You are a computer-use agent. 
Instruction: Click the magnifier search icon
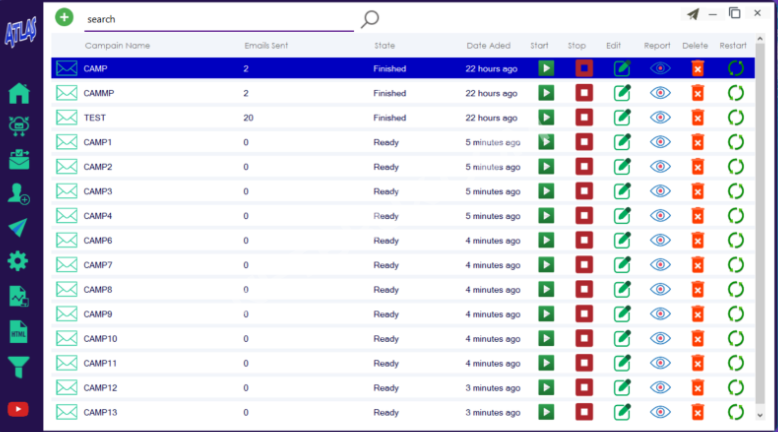pyautogui.click(x=370, y=18)
